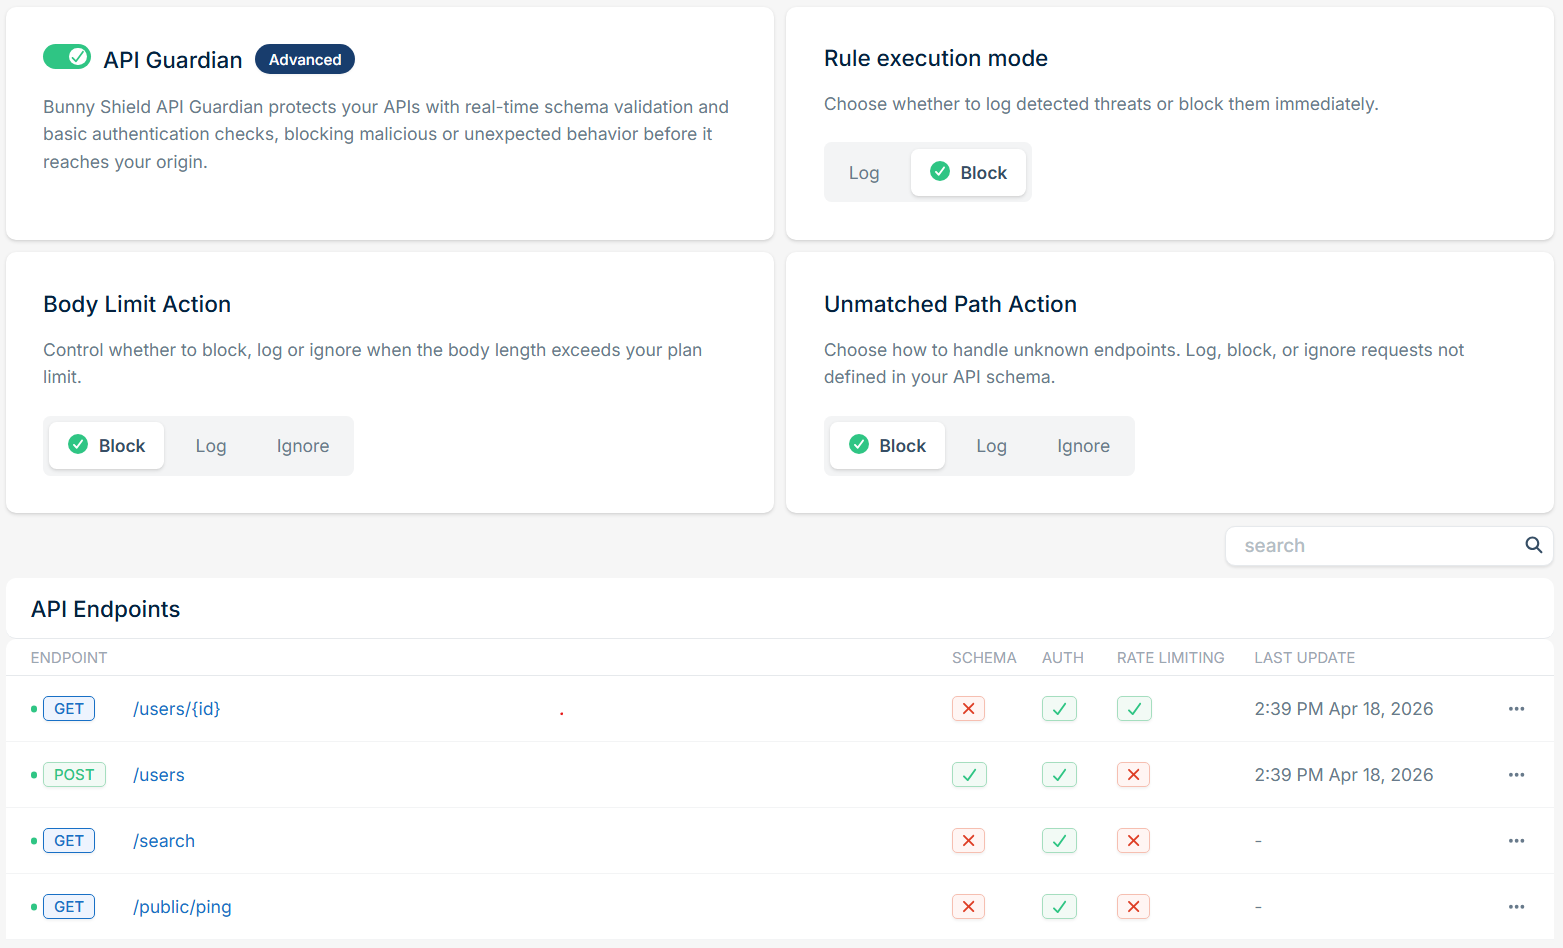Screen dimensions: 1563x948
Task: Click the auth check icon for /users/{id}
Action: (x=1059, y=709)
